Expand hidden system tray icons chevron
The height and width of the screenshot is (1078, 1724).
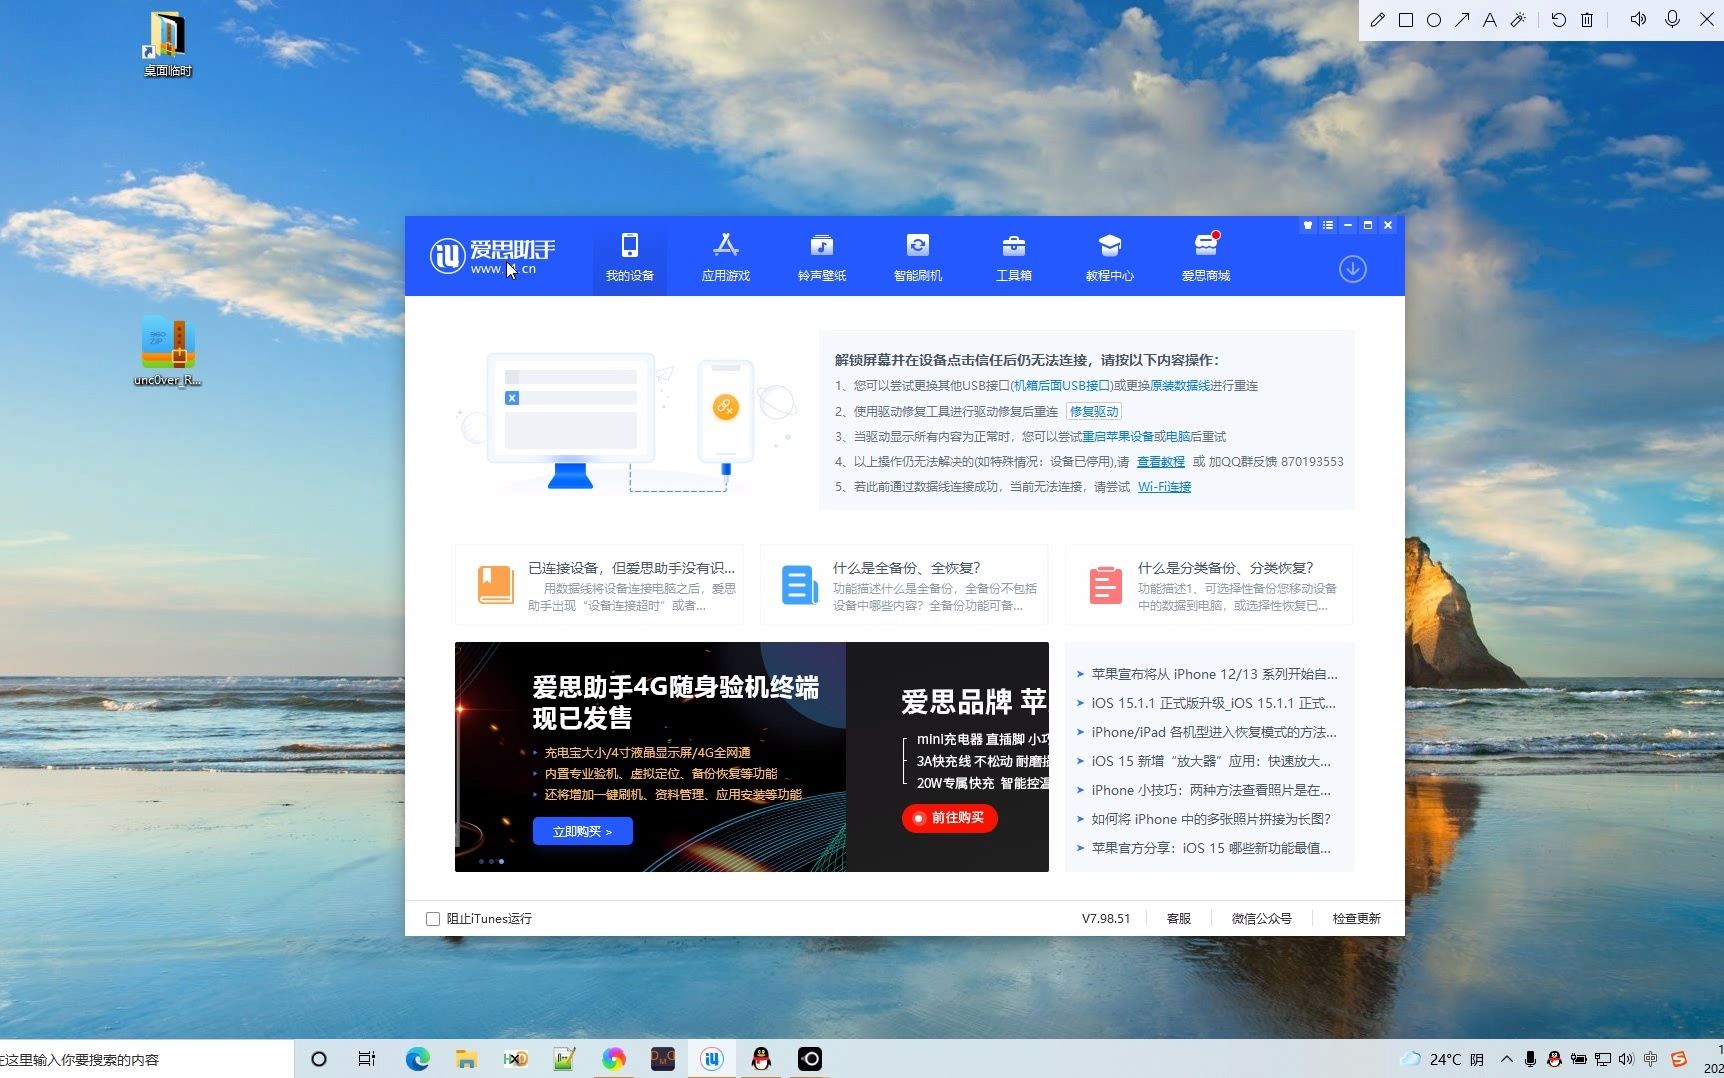[x=1507, y=1059]
